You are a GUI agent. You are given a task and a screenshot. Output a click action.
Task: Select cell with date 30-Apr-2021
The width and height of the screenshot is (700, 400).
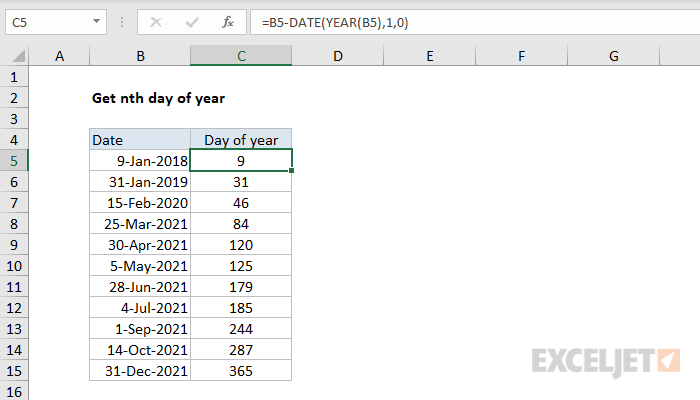tap(140, 245)
